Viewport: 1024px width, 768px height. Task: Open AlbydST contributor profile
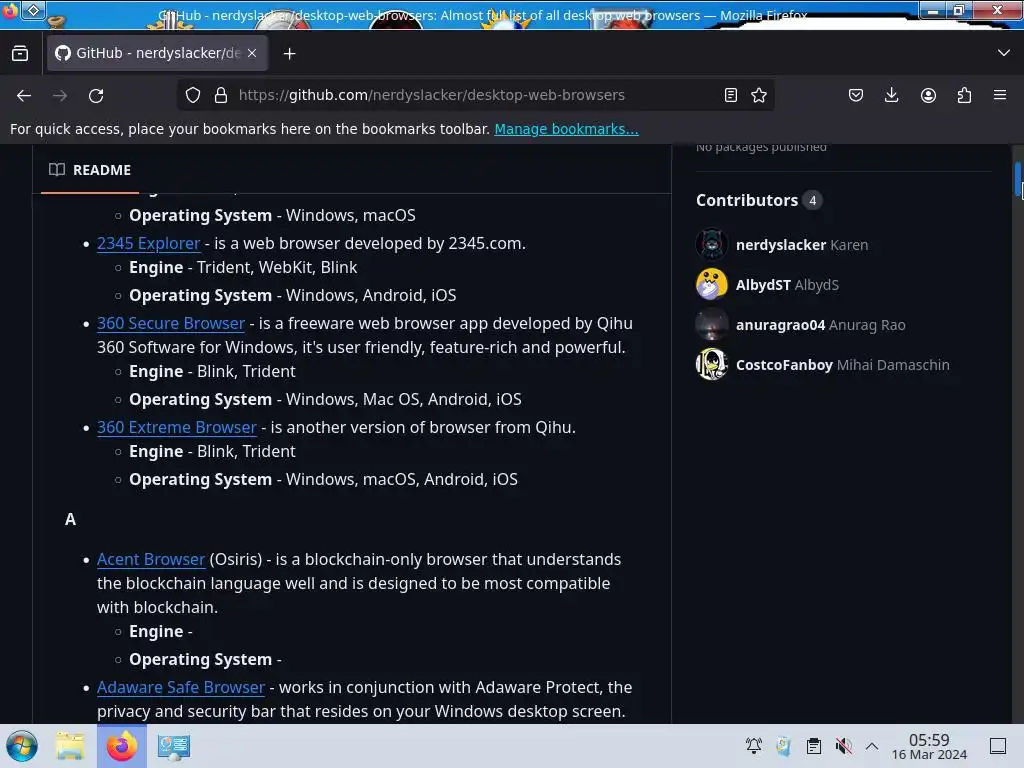click(x=763, y=285)
